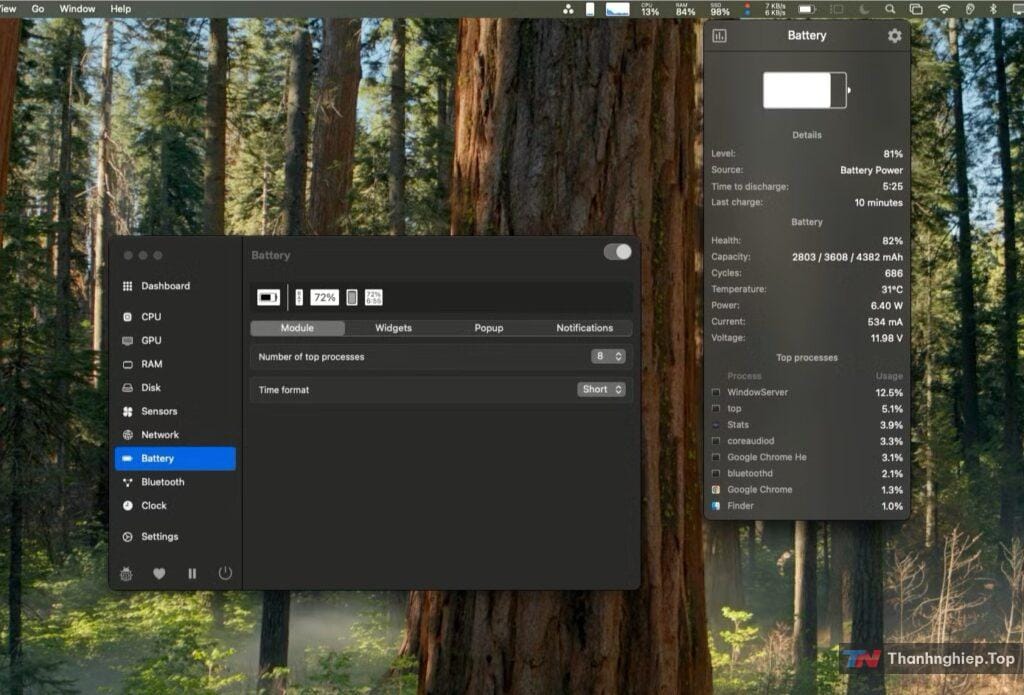This screenshot has width=1024, height=695.
Task: Open Settings in the Stats sidebar
Action: point(175,536)
